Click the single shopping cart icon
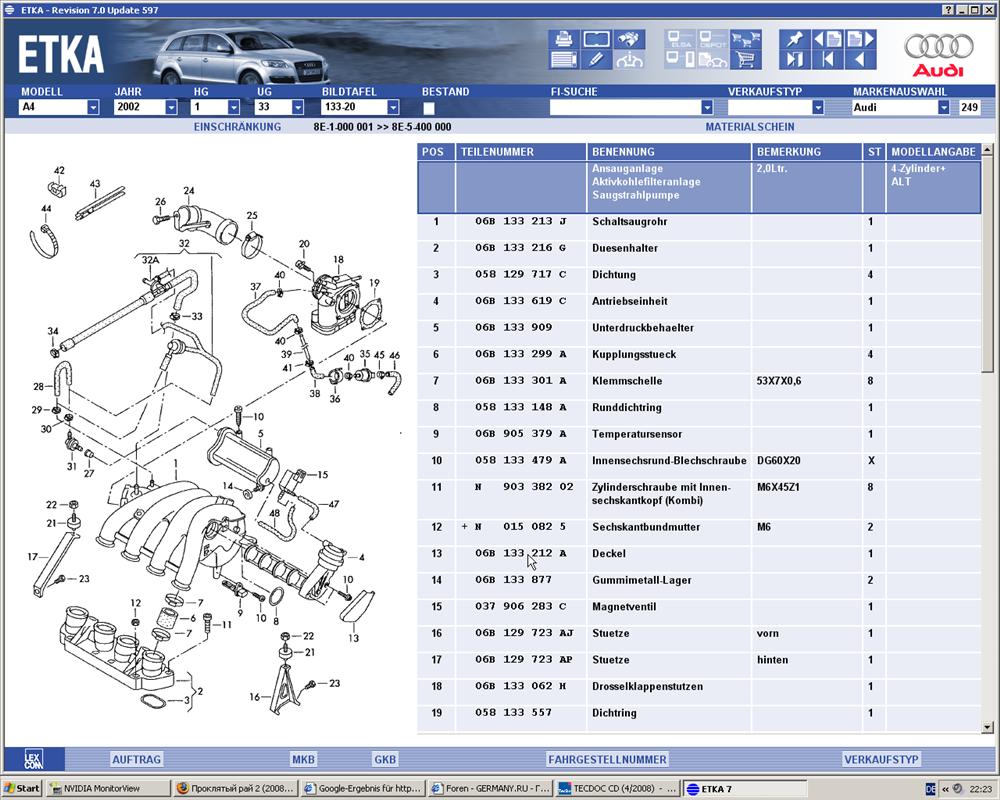1000x800 pixels. [746, 59]
